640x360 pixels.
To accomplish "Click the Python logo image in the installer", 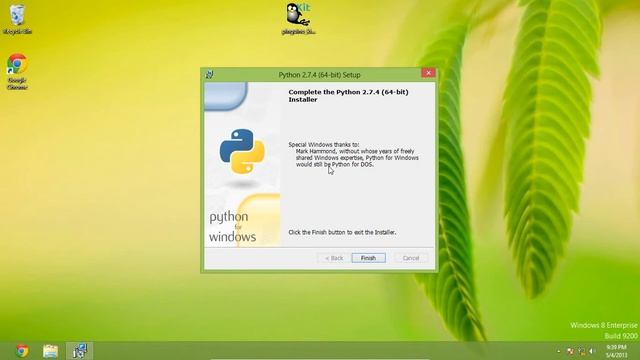I will click(242, 151).
